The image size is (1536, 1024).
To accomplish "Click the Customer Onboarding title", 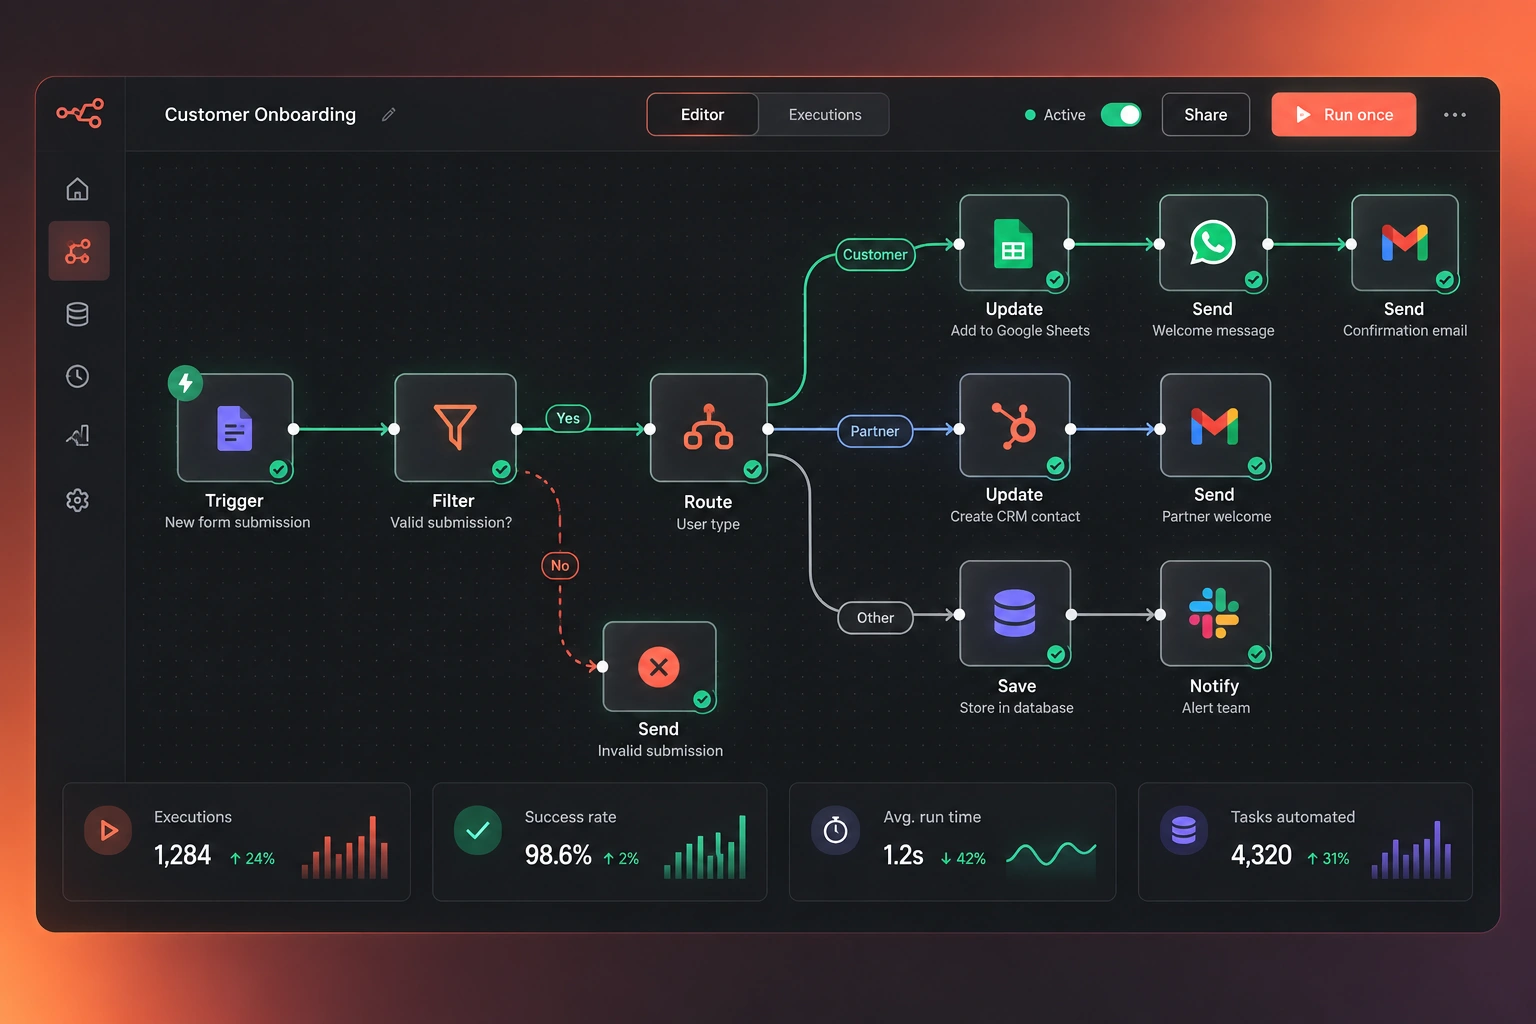I will (260, 115).
